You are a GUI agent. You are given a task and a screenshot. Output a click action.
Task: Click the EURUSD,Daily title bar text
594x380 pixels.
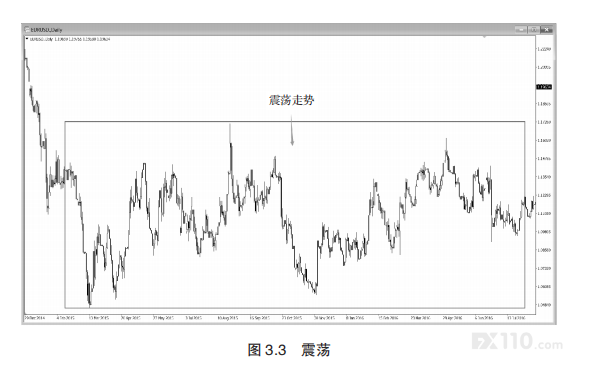tap(46, 30)
